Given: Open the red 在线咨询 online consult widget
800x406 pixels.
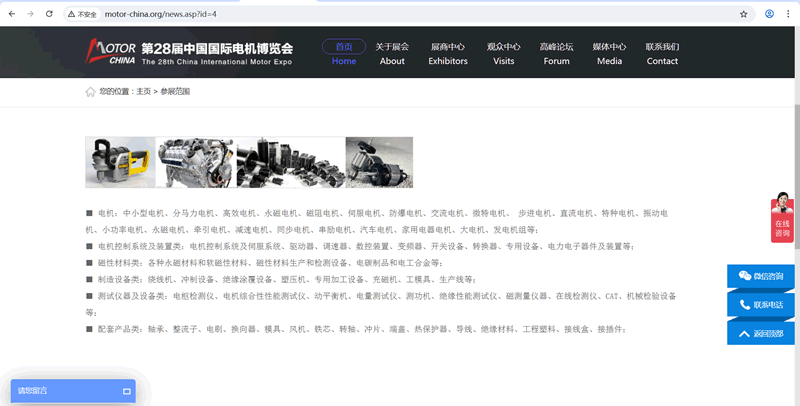Looking at the screenshot, I should pos(782,217).
